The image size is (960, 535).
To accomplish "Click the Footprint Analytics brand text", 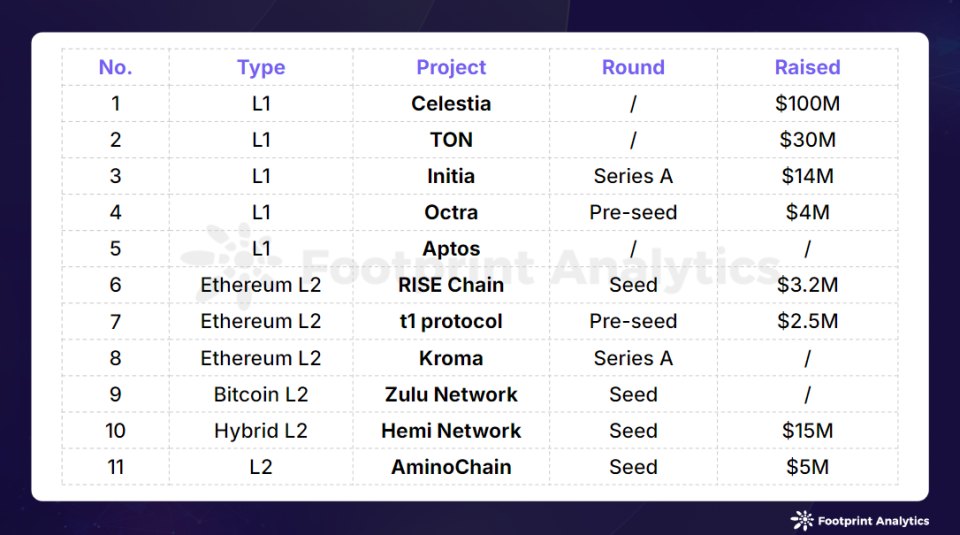I will coord(874,521).
